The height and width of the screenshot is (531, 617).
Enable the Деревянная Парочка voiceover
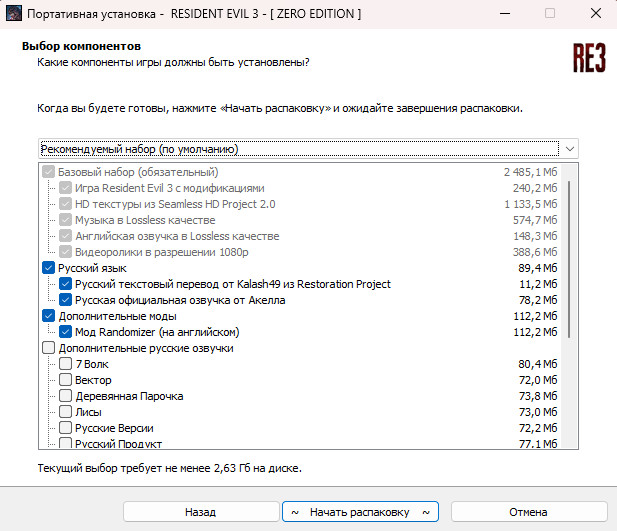66,396
